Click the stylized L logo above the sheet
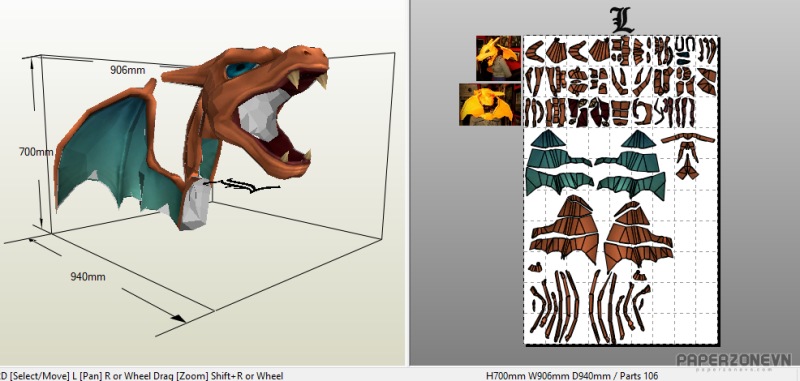 (622, 20)
